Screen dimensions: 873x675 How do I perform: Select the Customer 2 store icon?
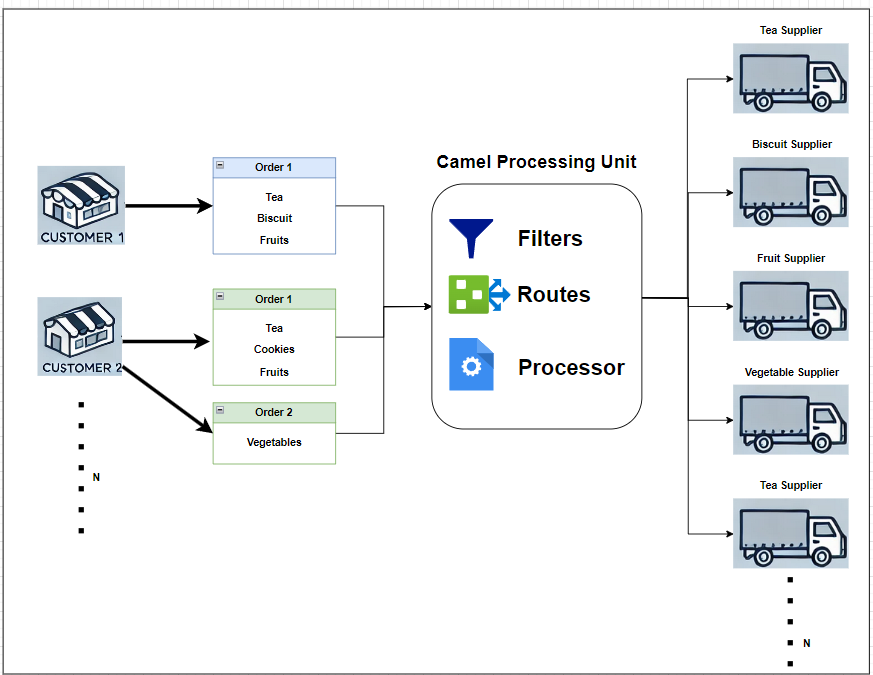pyautogui.click(x=80, y=336)
